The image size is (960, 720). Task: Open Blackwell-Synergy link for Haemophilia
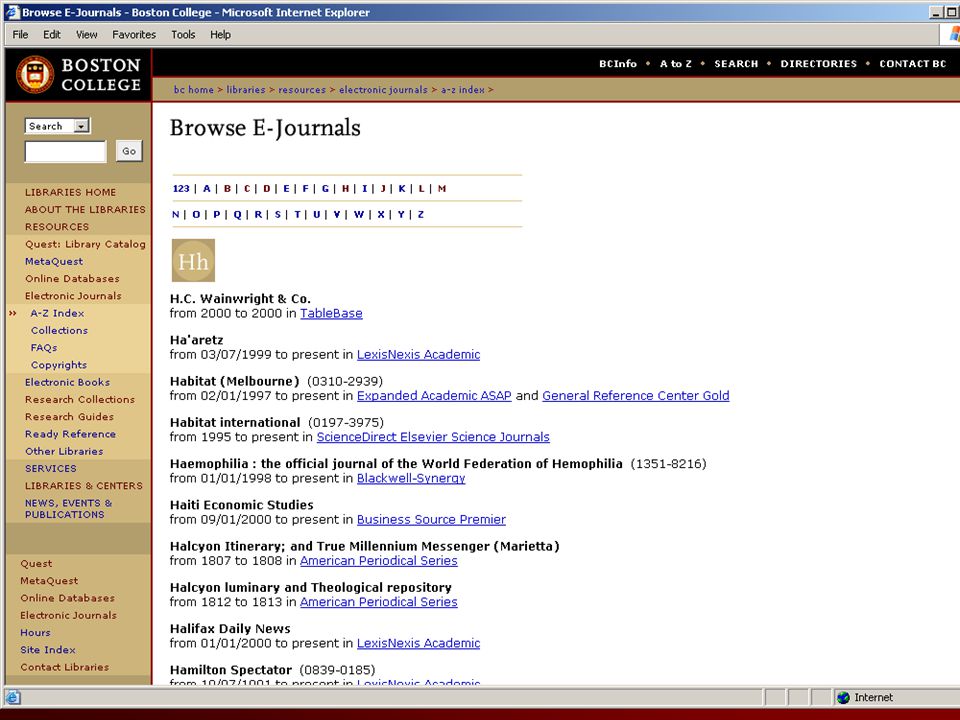(x=411, y=478)
